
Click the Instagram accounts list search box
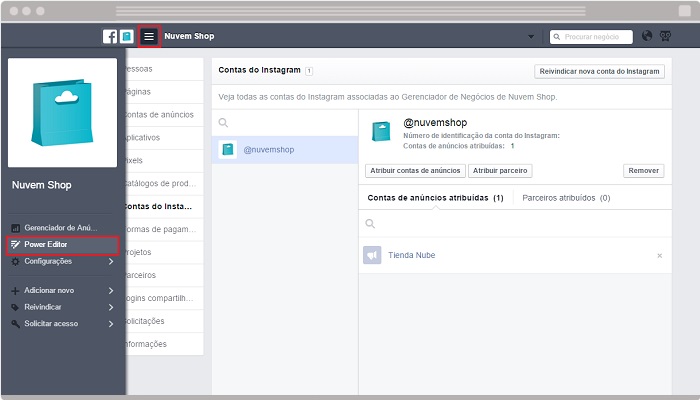(285, 123)
